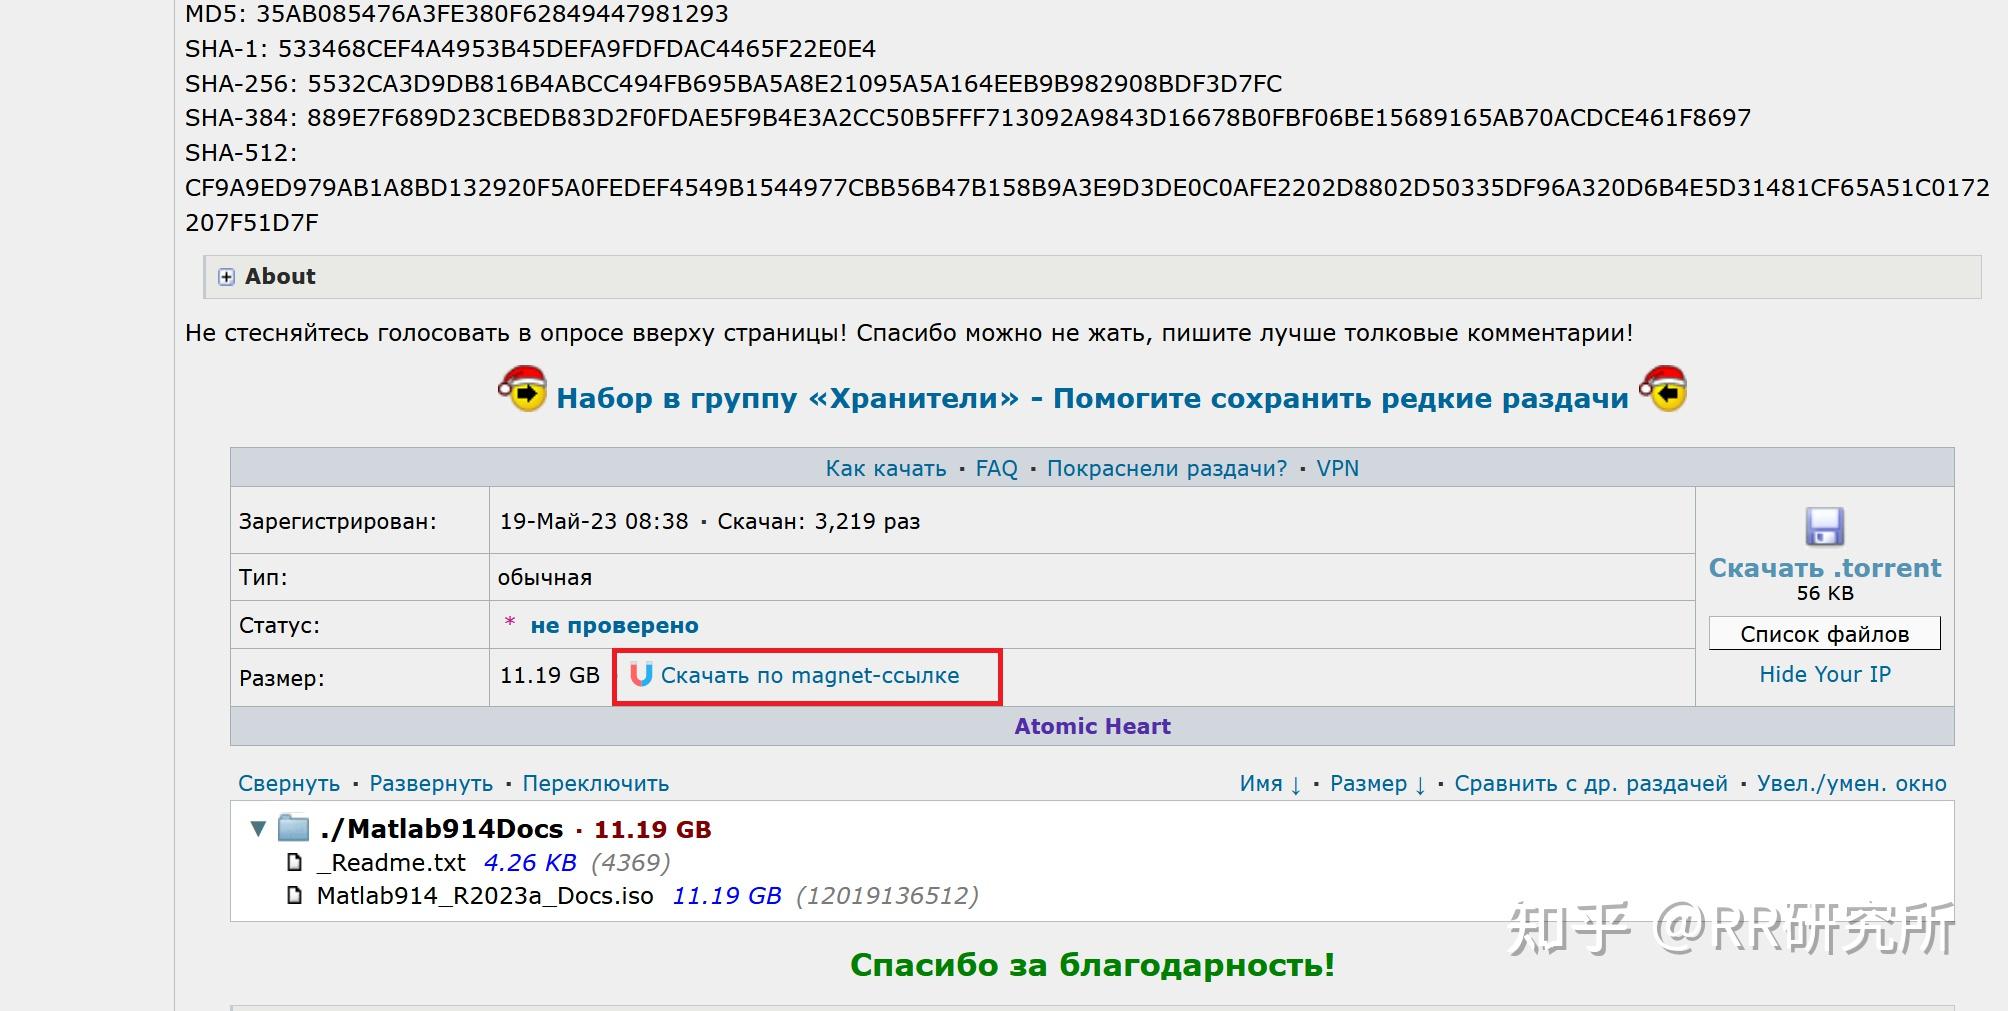Download via Скачать по magnet-ссылке link
The width and height of the screenshot is (2008, 1011).
tap(809, 676)
